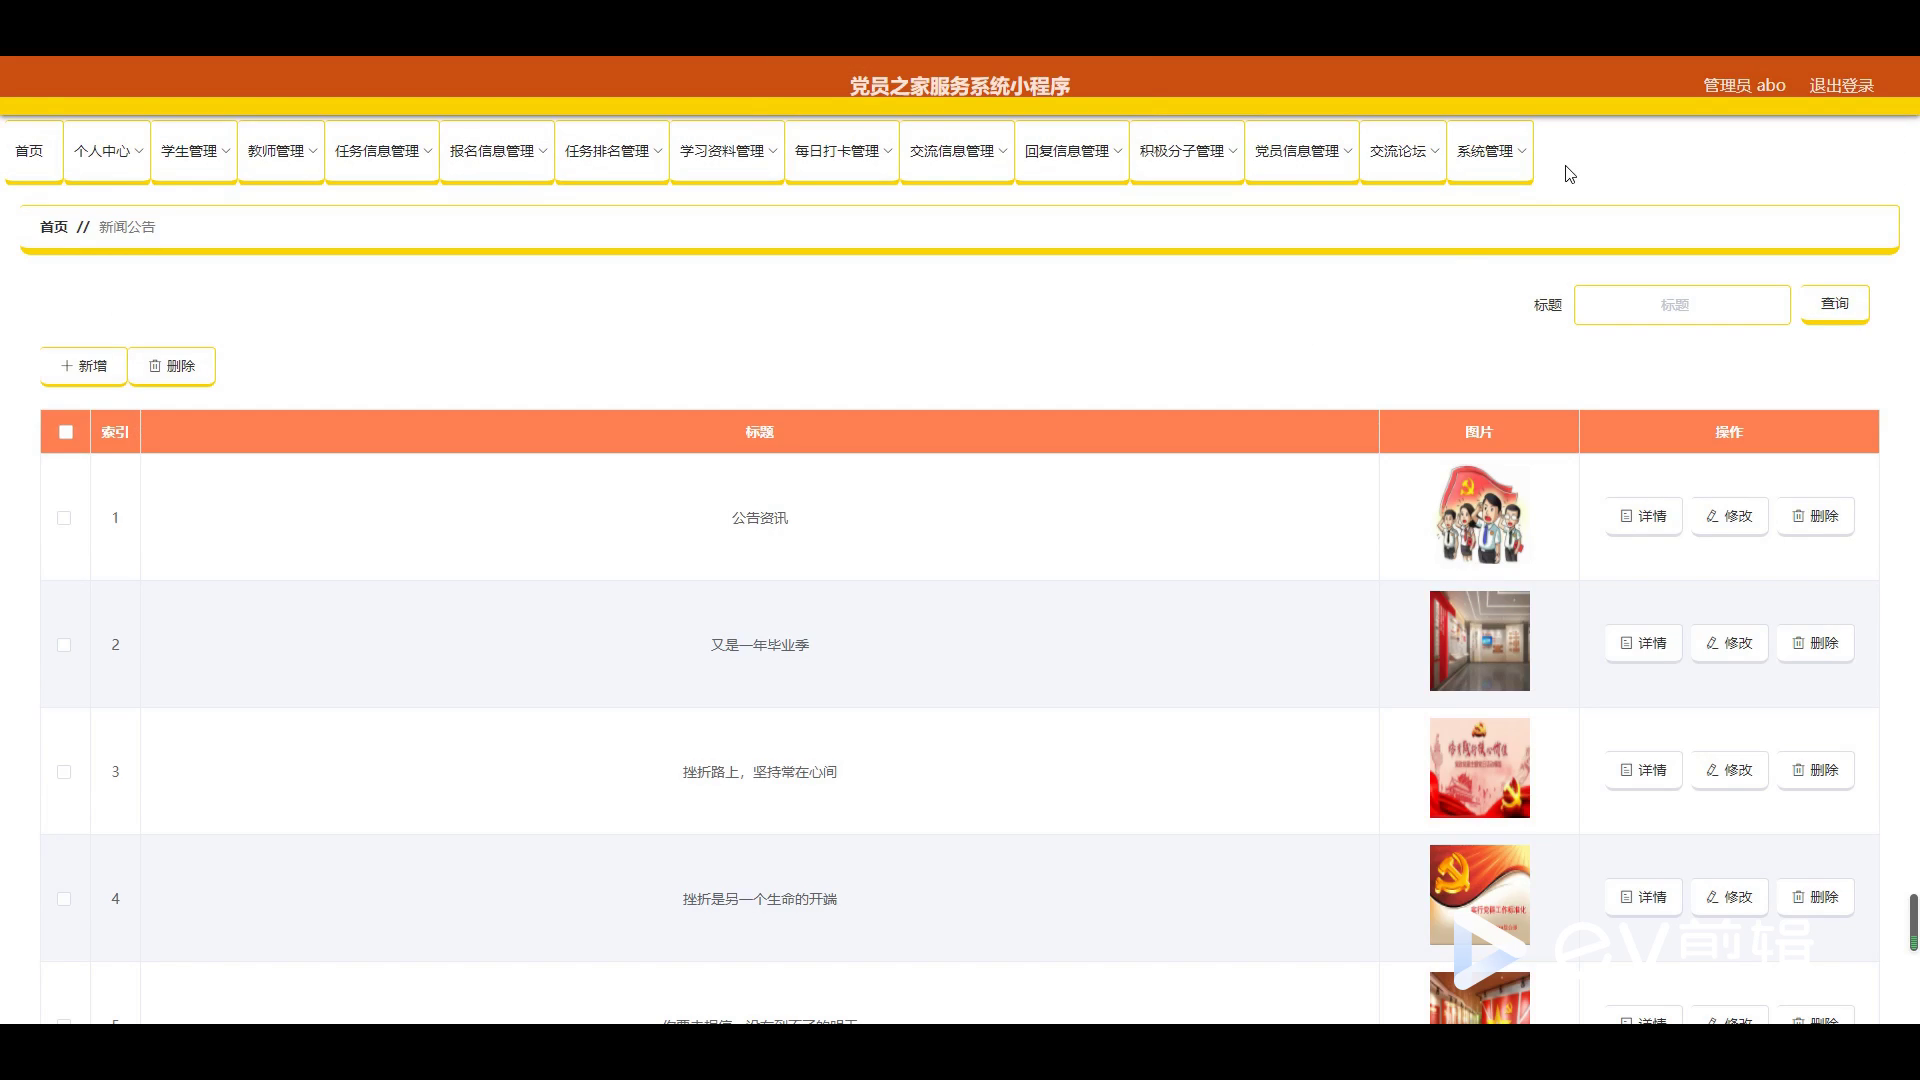Focus the 标题 search input field
Image resolution: width=1920 pixels, height=1080 pixels.
click(x=1682, y=305)
